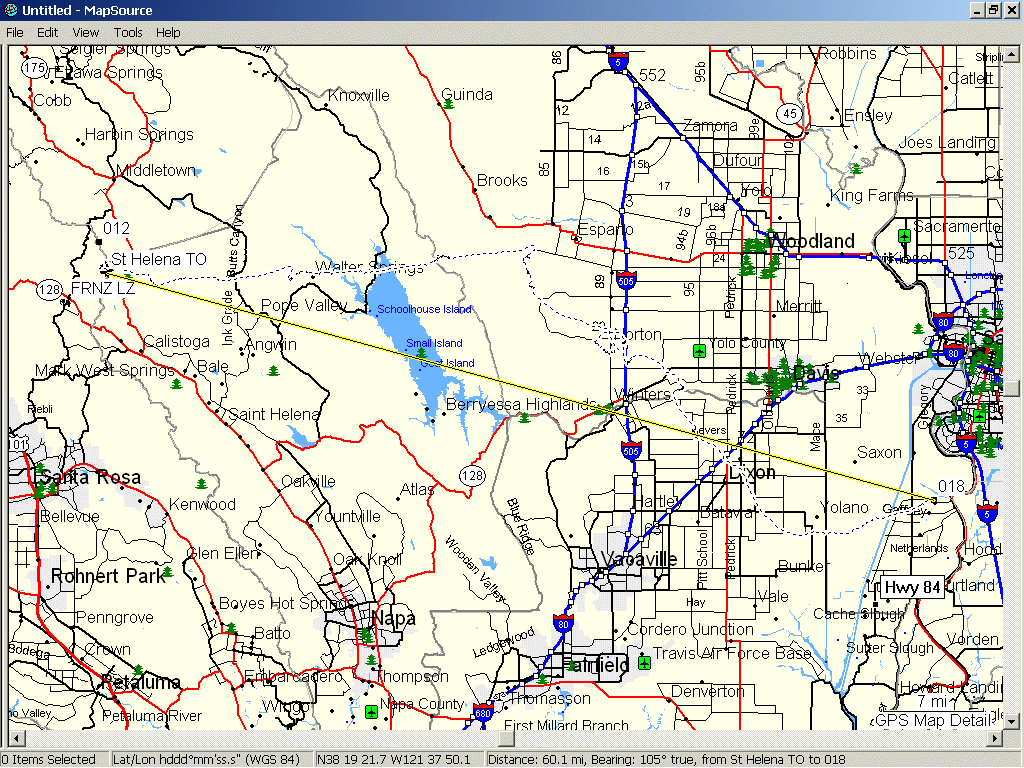
Task: Click the Berryessa Highlands label
Action: tap(521, 404)
